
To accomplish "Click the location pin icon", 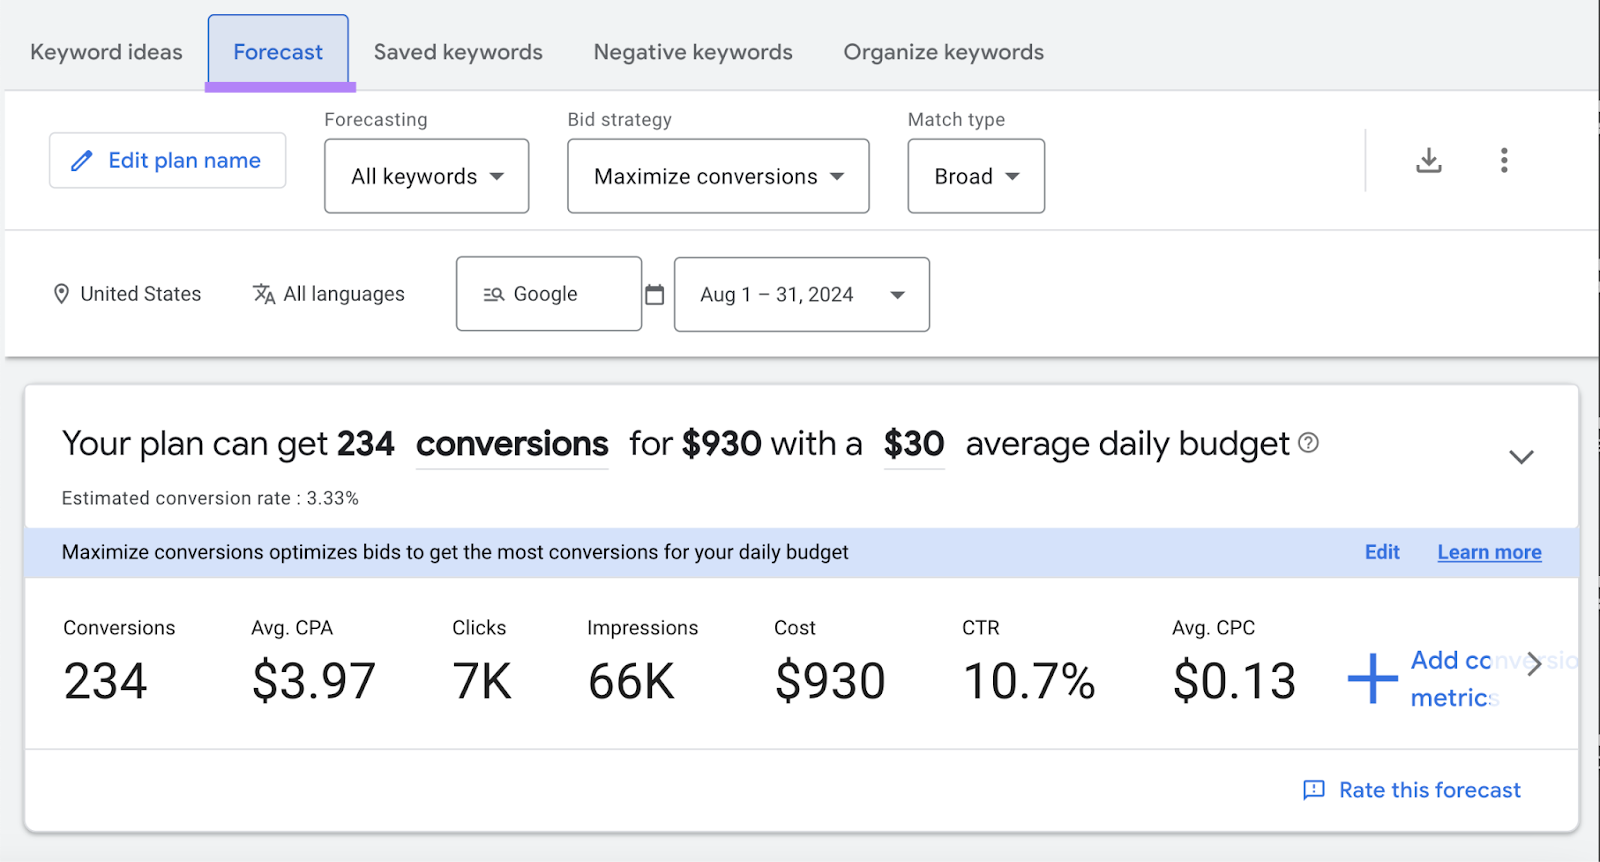I will click(61, 294).
